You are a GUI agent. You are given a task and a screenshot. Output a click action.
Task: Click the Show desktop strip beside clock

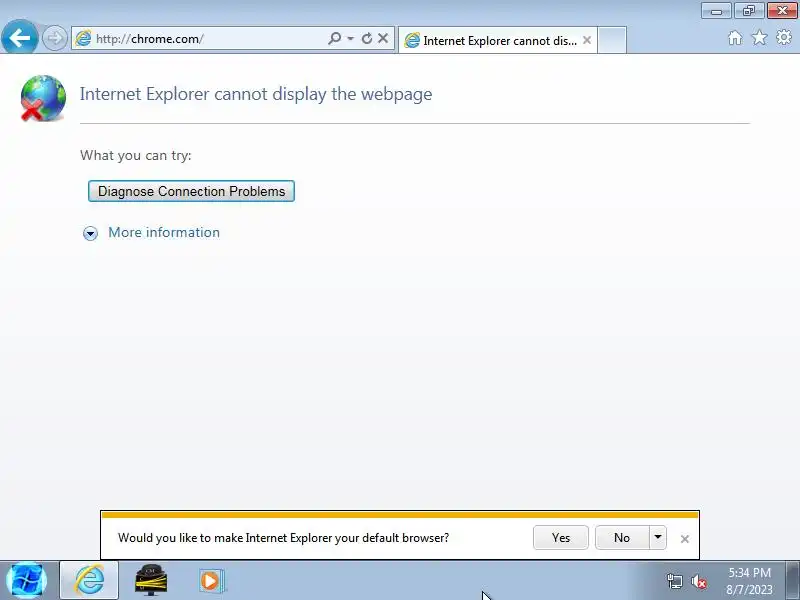click(x=793, y=581)
